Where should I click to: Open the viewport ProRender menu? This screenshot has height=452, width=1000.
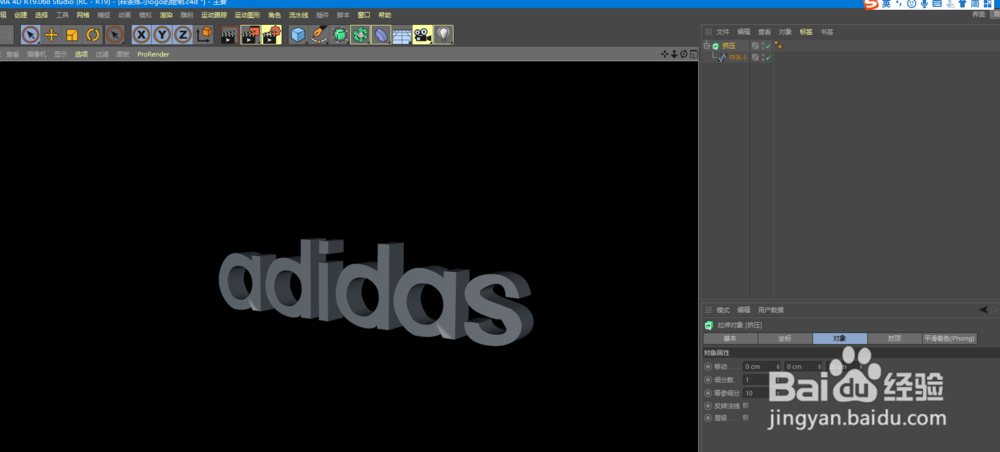coord(153,54)
